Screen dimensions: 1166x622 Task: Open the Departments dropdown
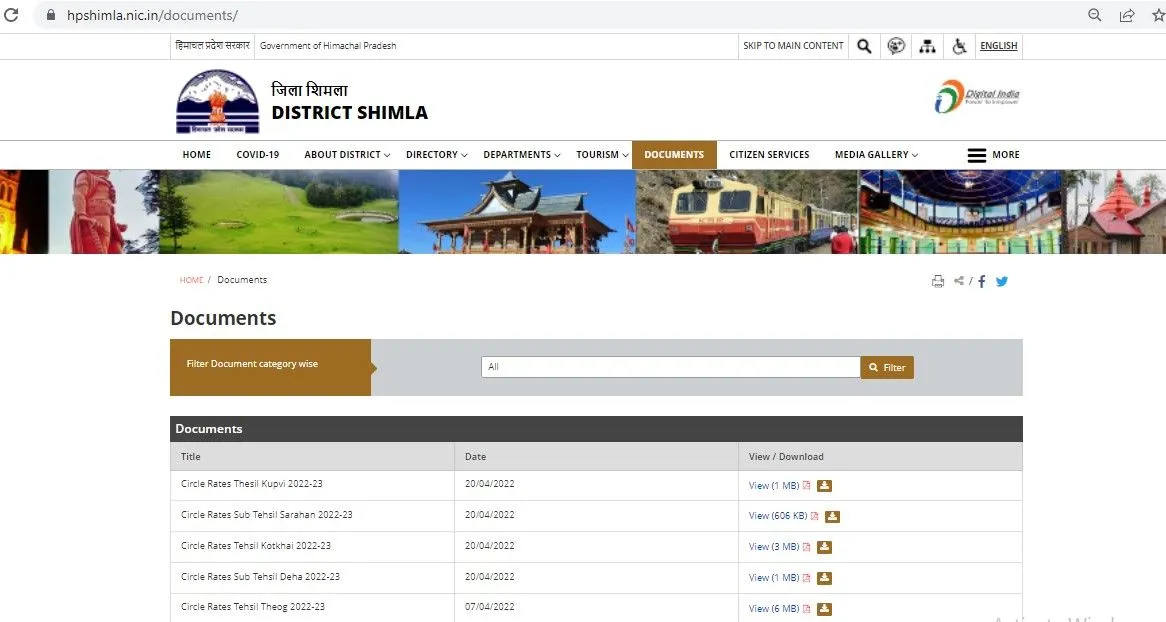[x=521, y=155]
